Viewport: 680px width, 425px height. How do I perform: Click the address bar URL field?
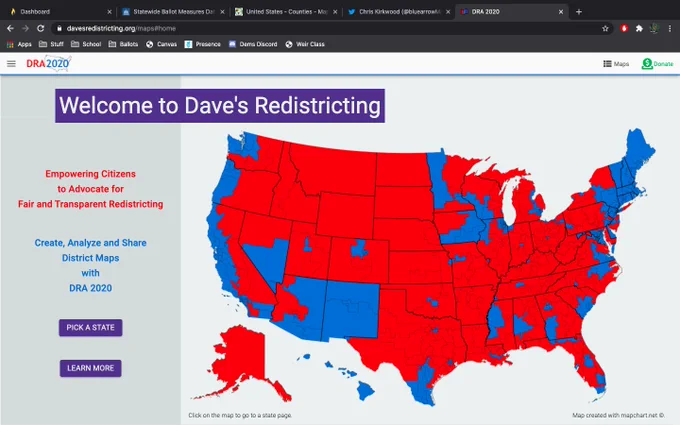(330, 28)
